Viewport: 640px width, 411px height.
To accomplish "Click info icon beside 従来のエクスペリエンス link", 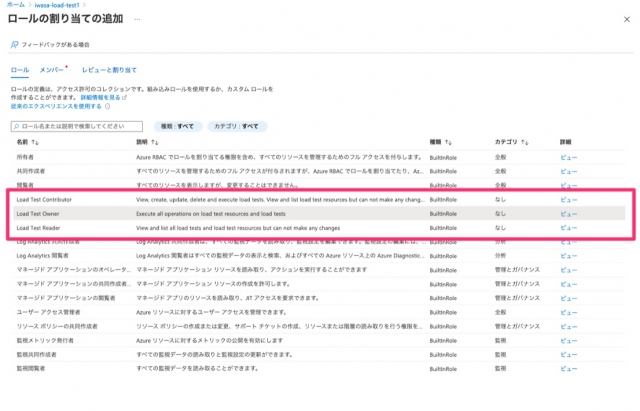I will tap(107, 107).
